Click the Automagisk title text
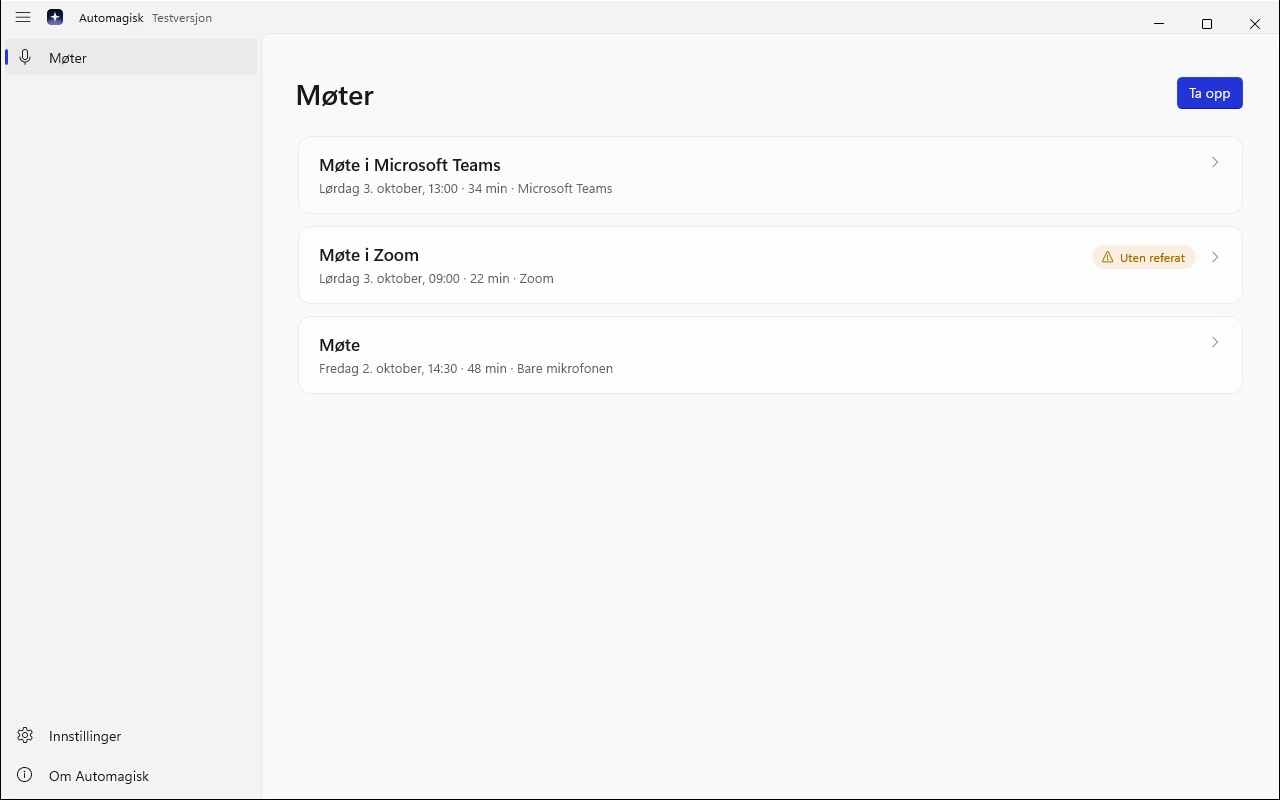The image size is (1280, 800). tap(111, 18)
